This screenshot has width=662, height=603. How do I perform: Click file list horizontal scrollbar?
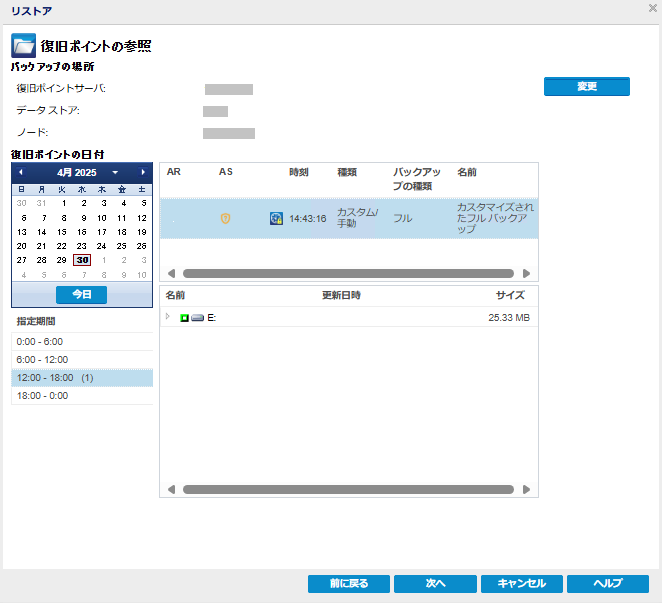pos(348,490)
